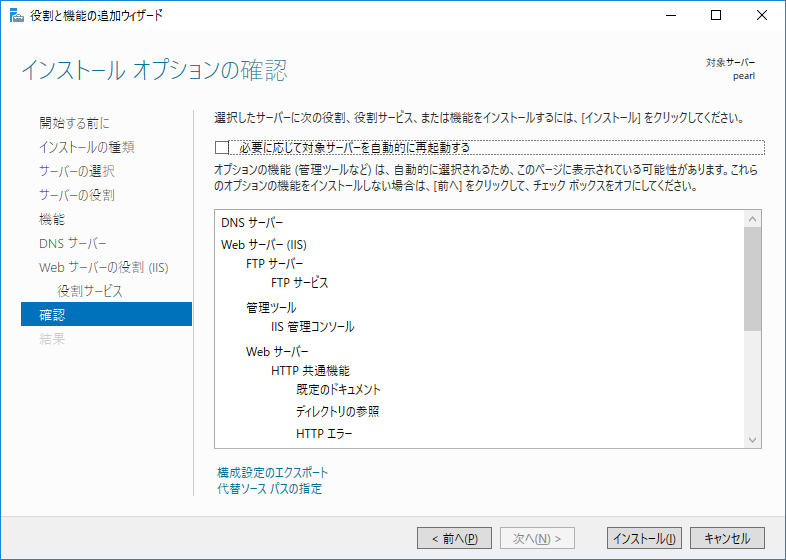
Task: Minimize the wizard window
Action: 671,16
